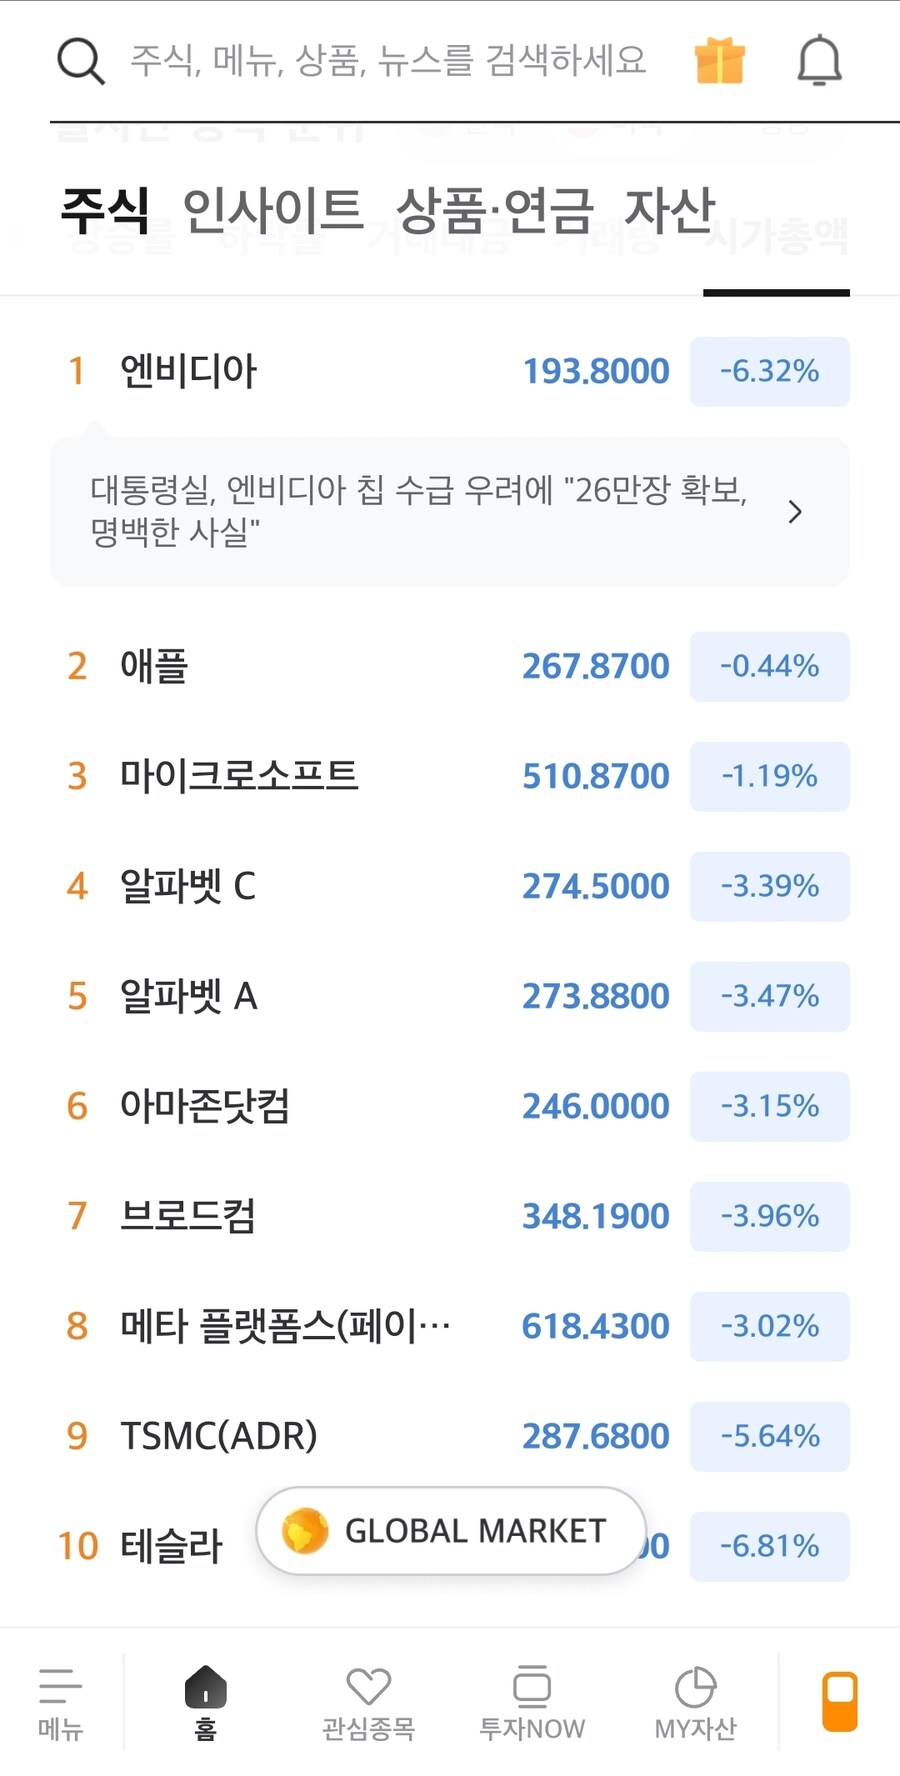Open the GLOBAL MARKET button

point(448,1530)
